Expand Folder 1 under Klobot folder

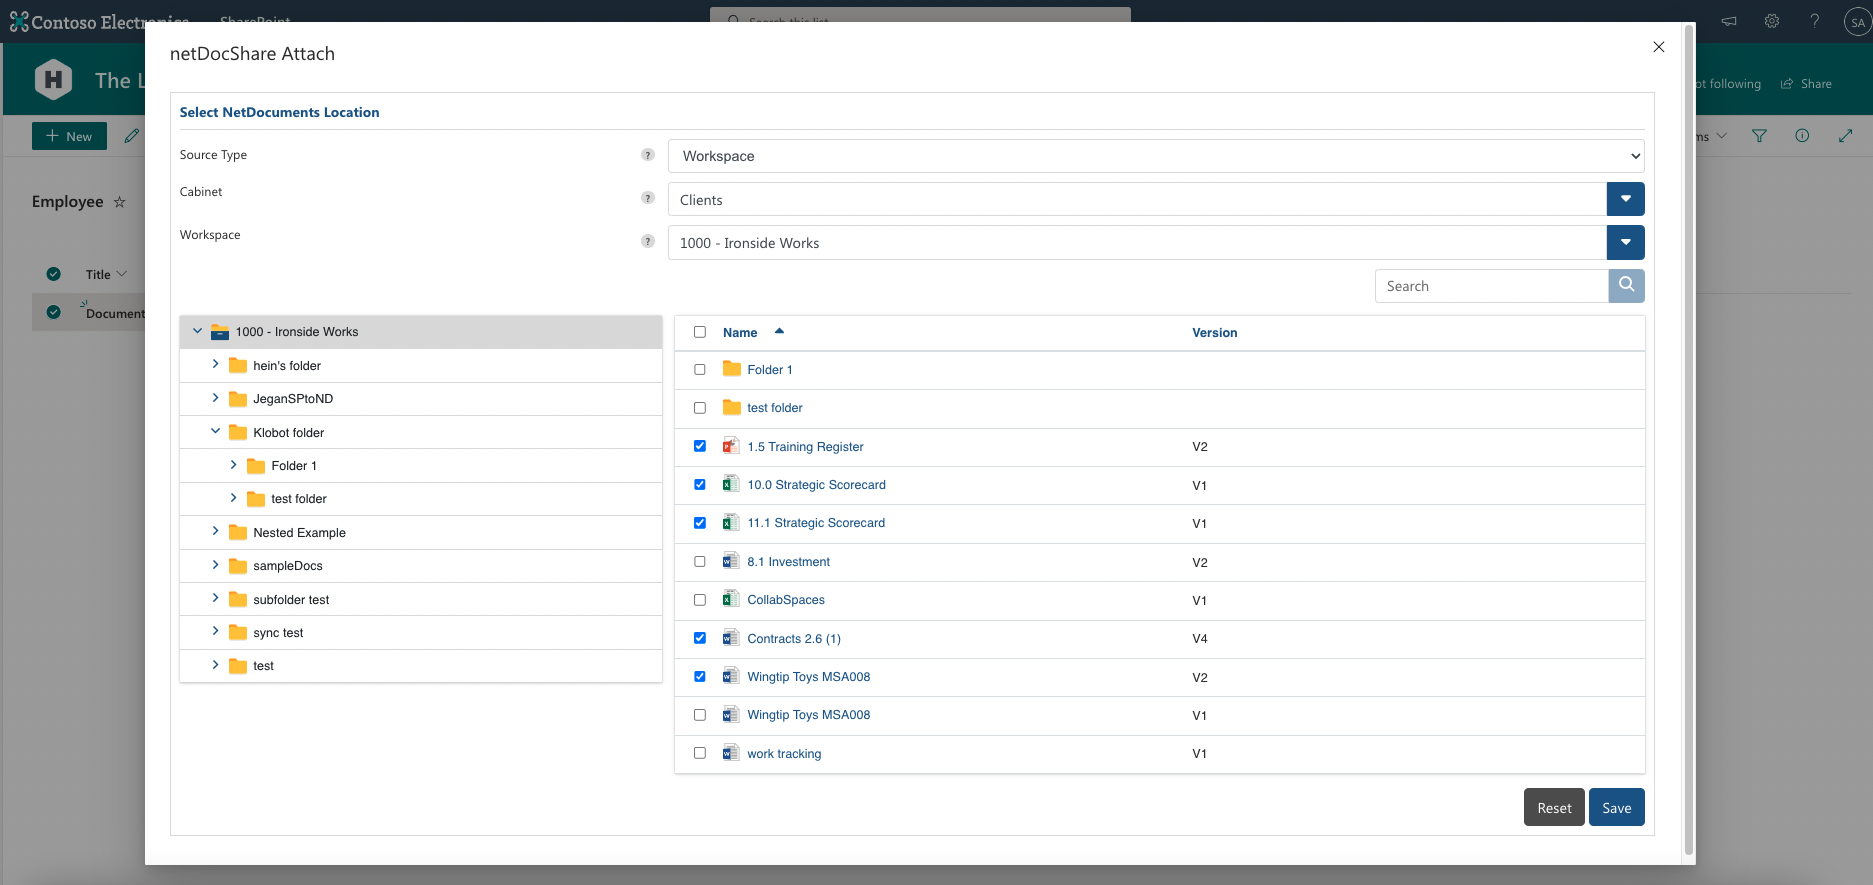[233, 465]
